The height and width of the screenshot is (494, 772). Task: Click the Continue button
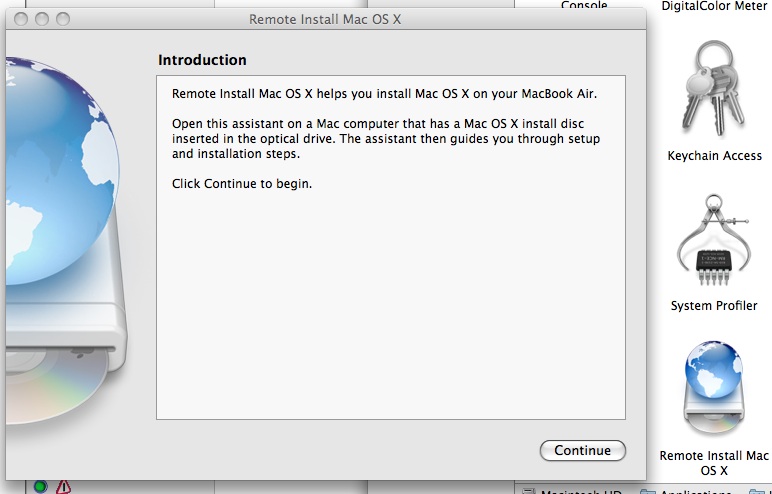pos(582,451)
